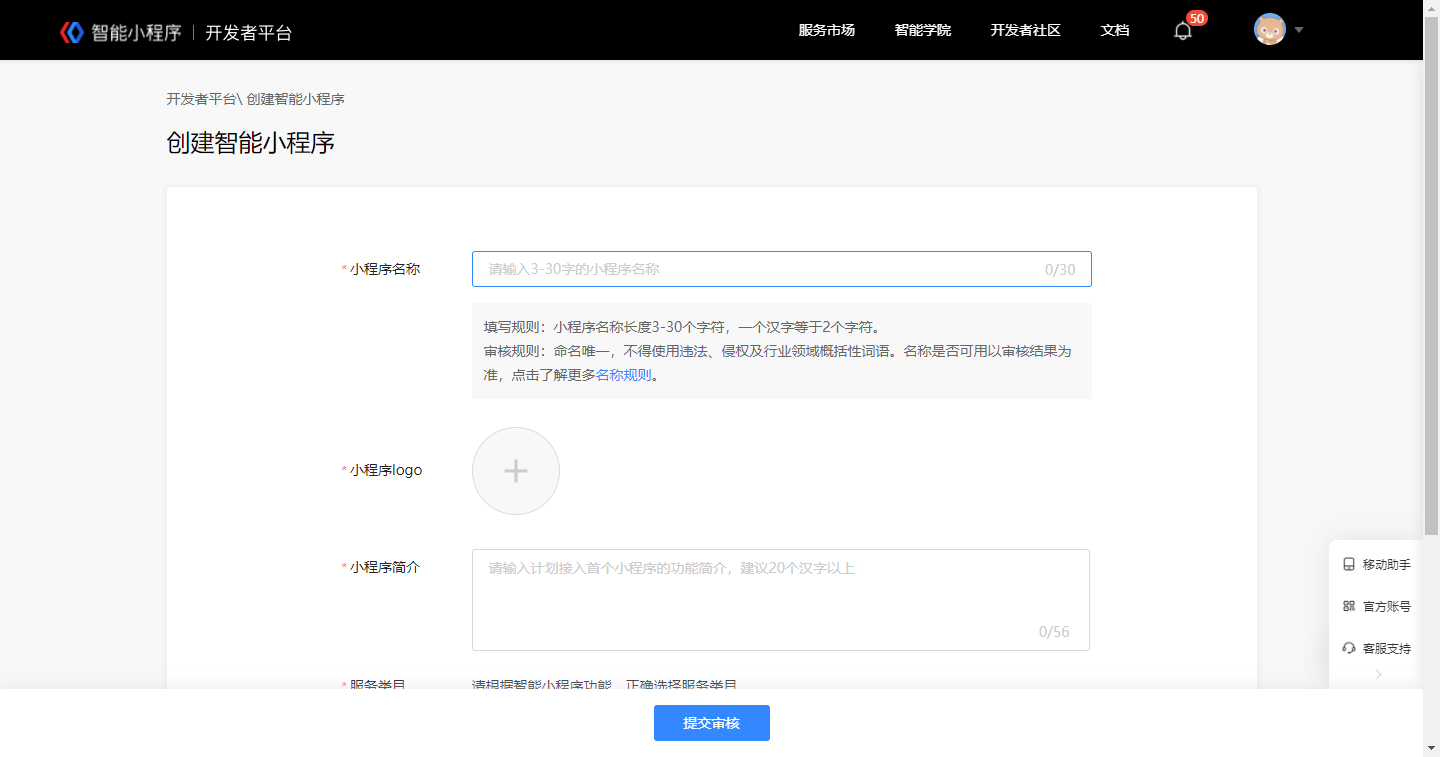Expand the account dropdown arrow beside avatar

[1299, 30]
